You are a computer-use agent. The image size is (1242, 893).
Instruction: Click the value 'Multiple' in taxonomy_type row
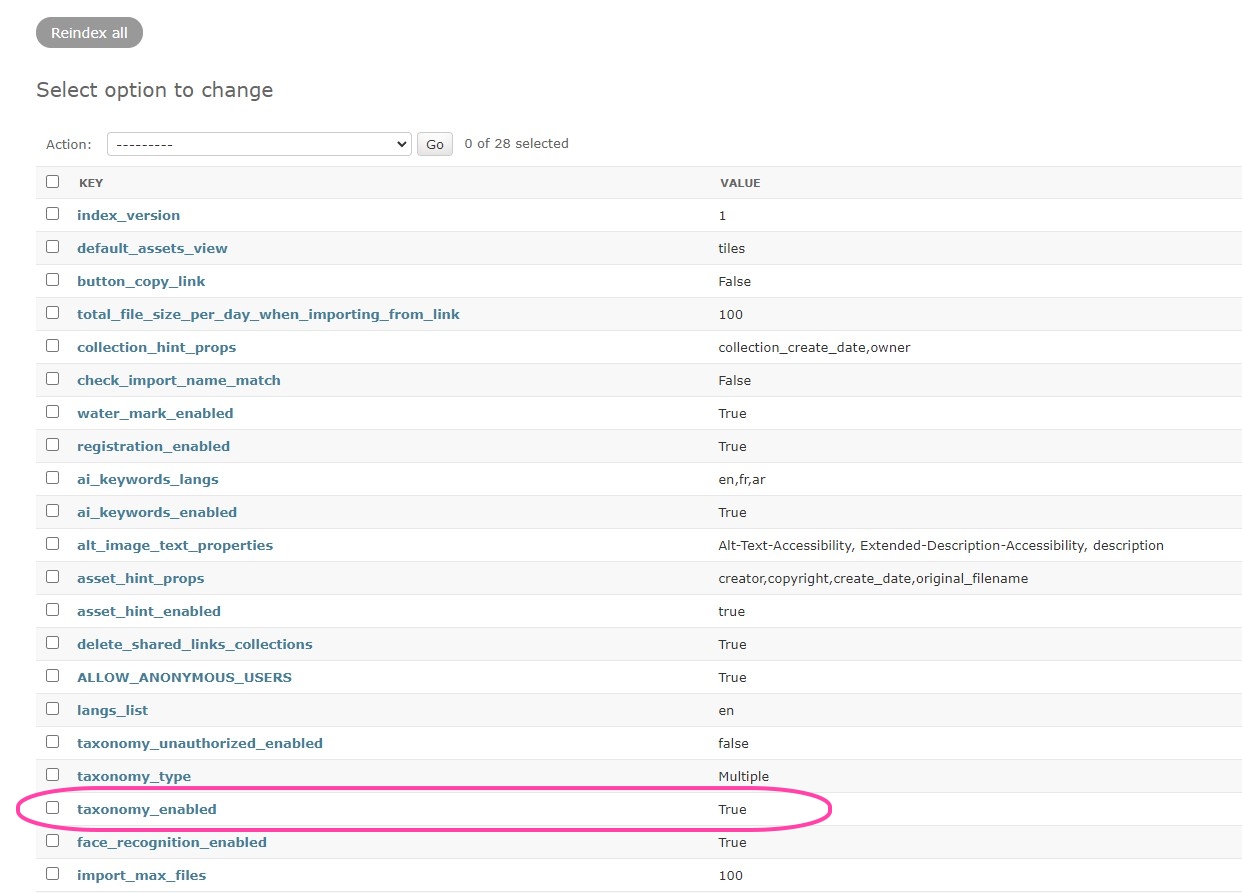(743, 776)
